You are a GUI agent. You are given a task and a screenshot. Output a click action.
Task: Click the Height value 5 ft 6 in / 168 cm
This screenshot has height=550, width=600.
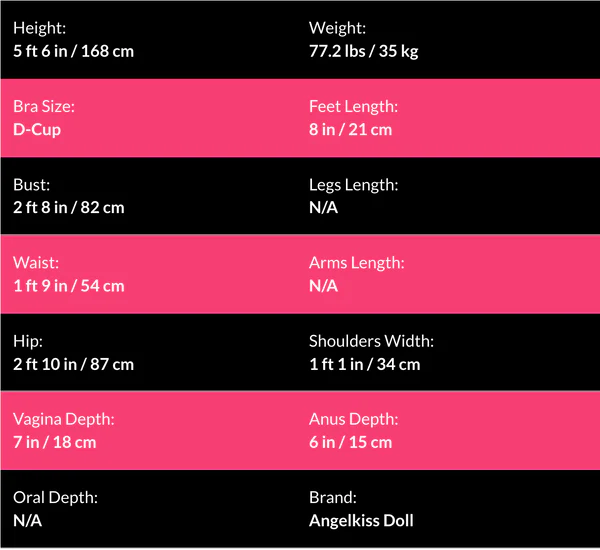73,51
